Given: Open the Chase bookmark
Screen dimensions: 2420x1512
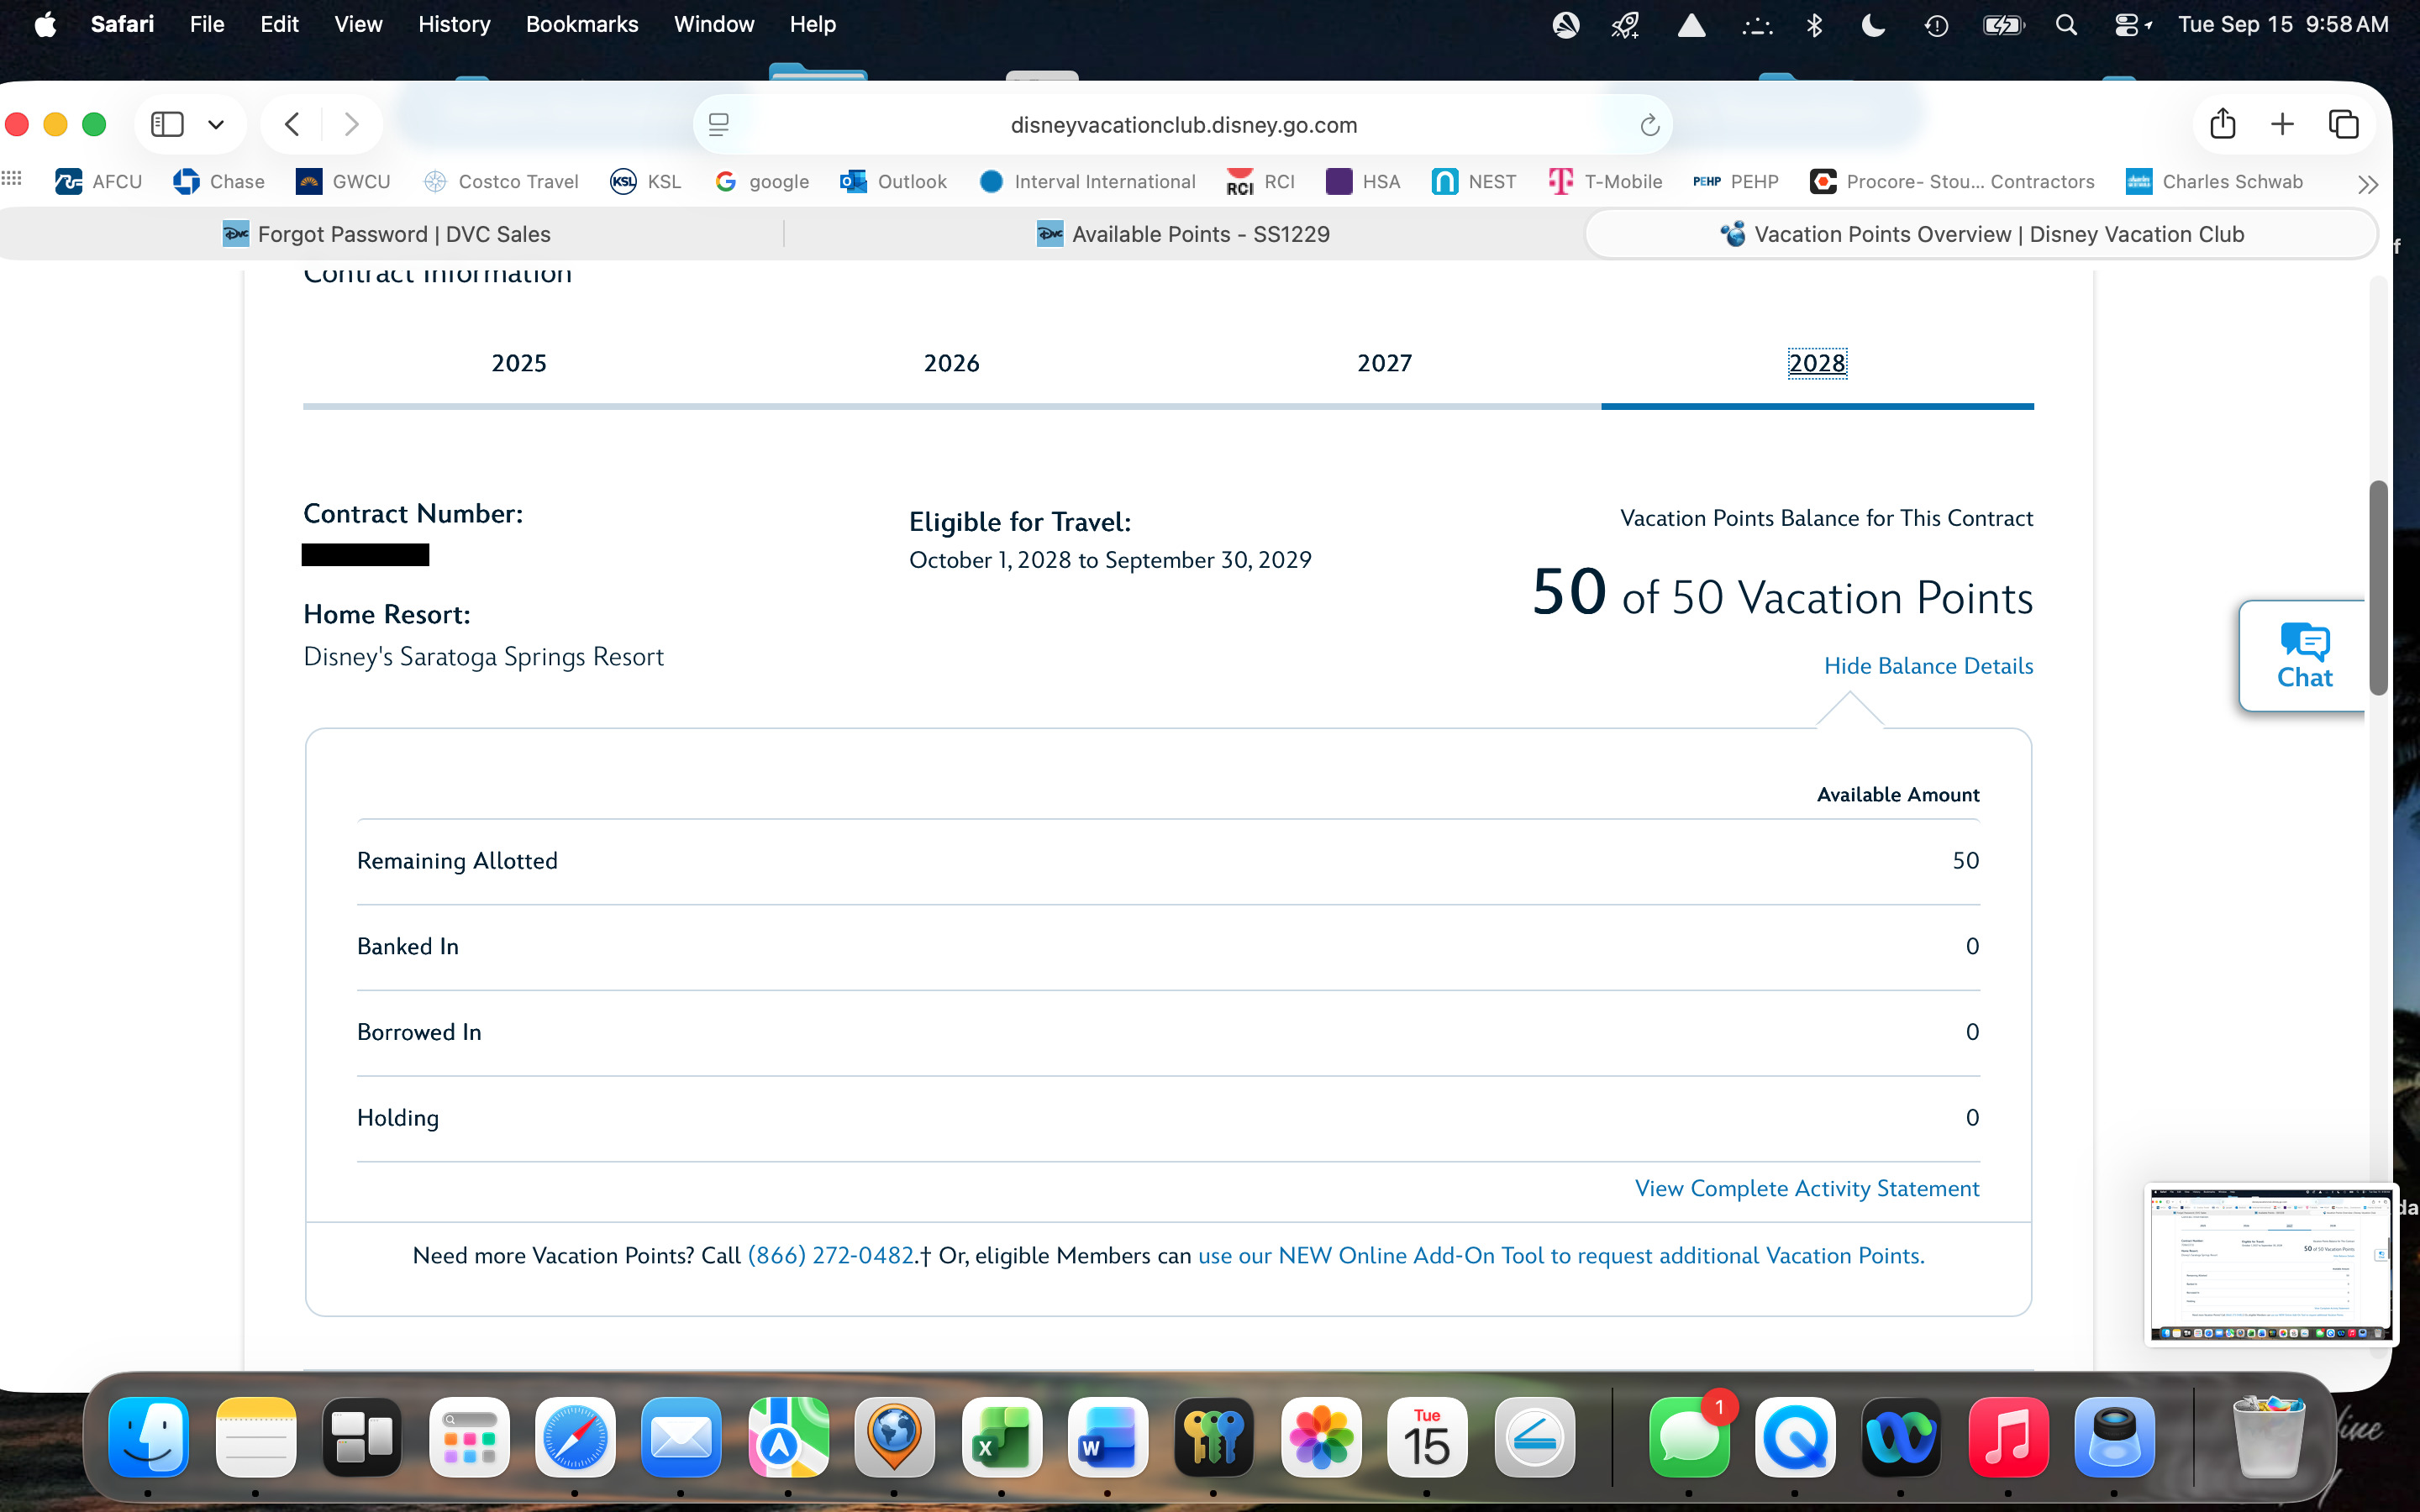Looking at the screenshot, I should pyautogui.click(x=219, y=181).
